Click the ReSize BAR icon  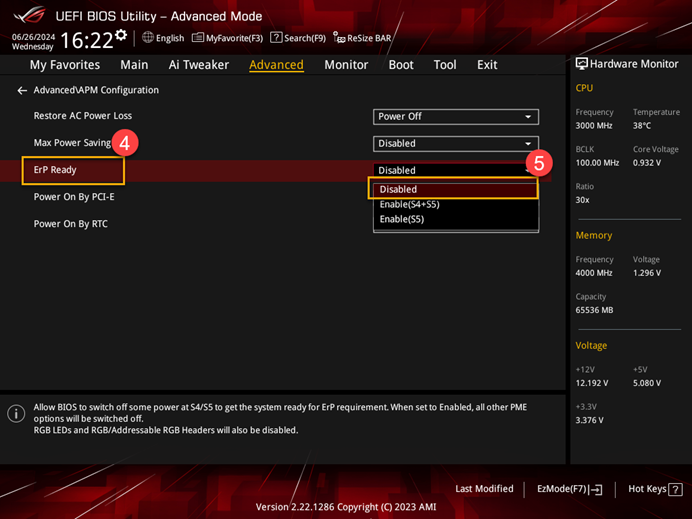pos(339,38)
